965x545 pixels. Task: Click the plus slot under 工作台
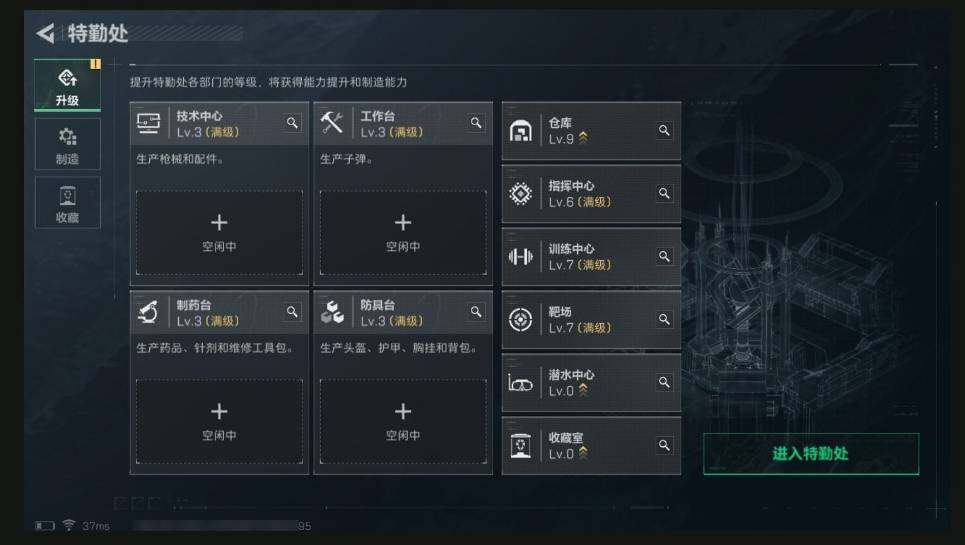pyautogui.click(x=403, y=232)
